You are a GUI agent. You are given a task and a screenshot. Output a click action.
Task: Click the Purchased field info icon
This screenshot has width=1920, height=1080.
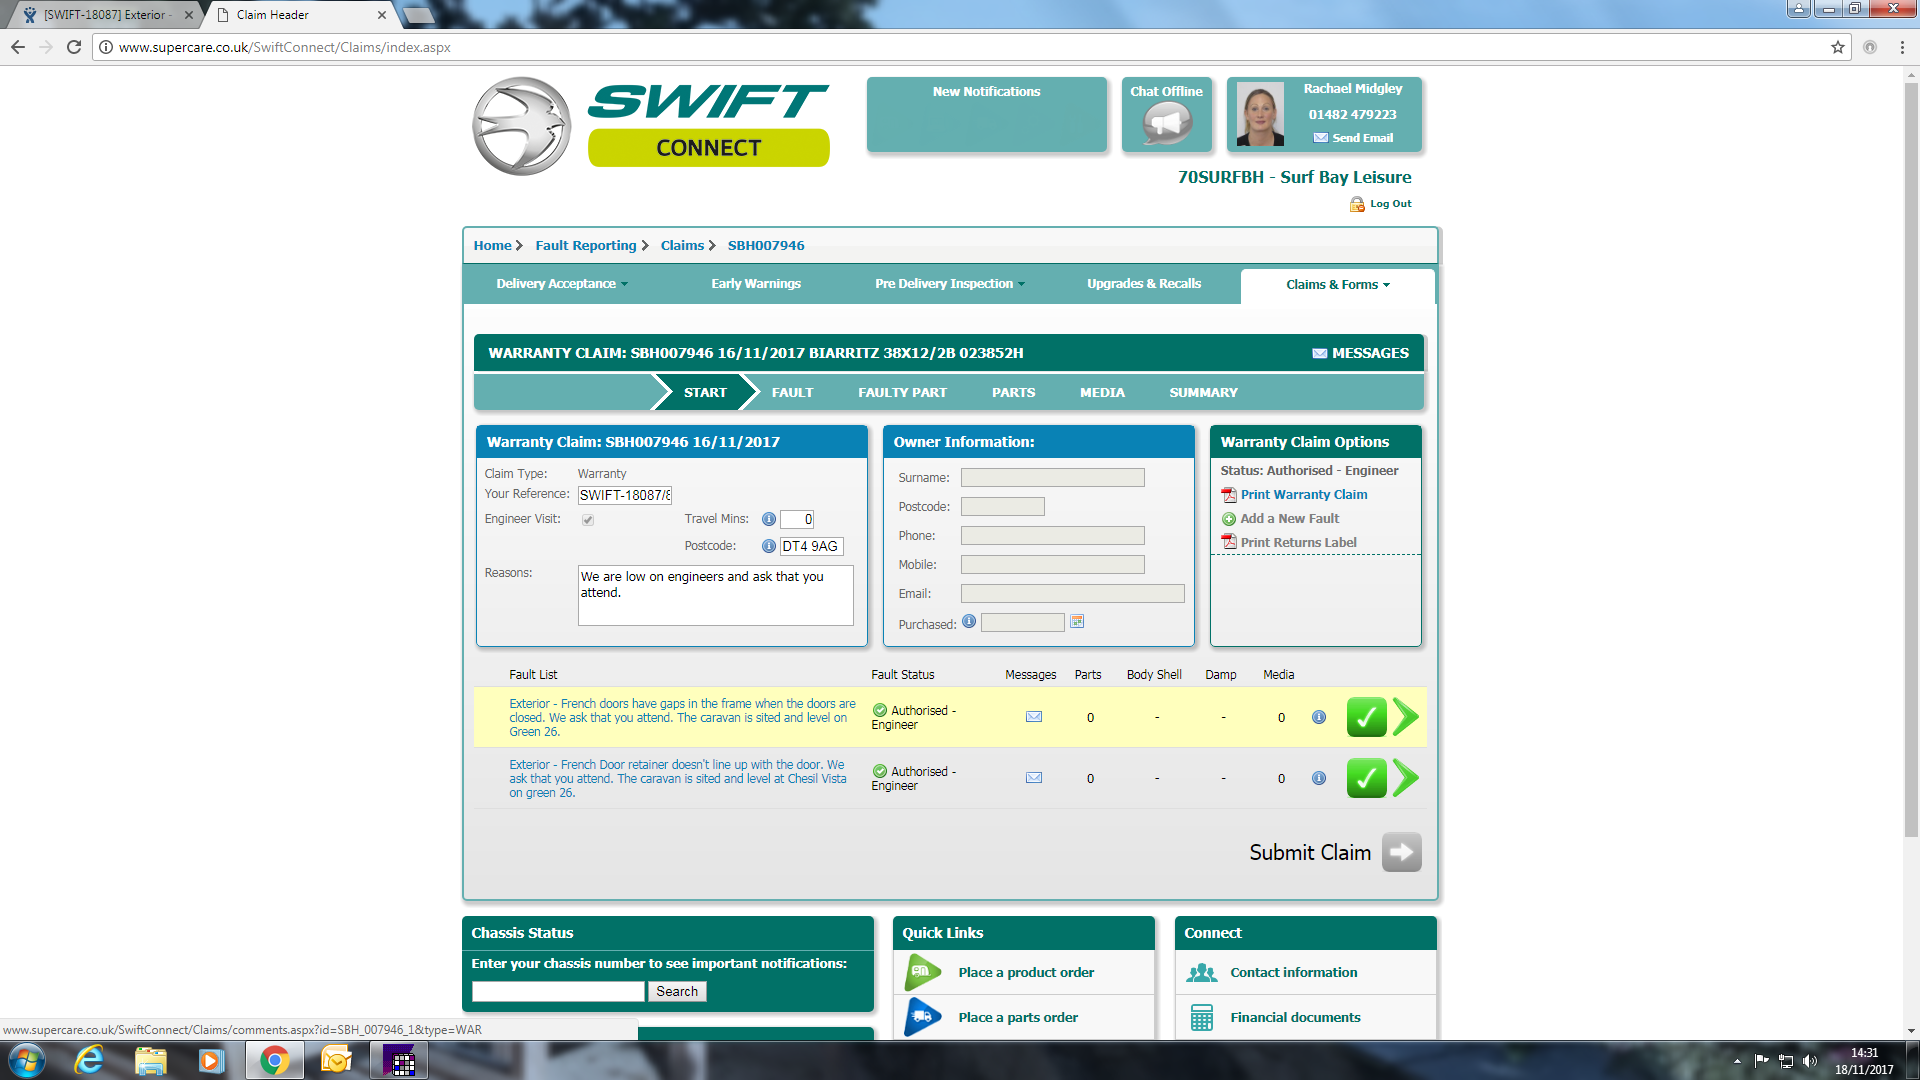[x=968, y=622]
